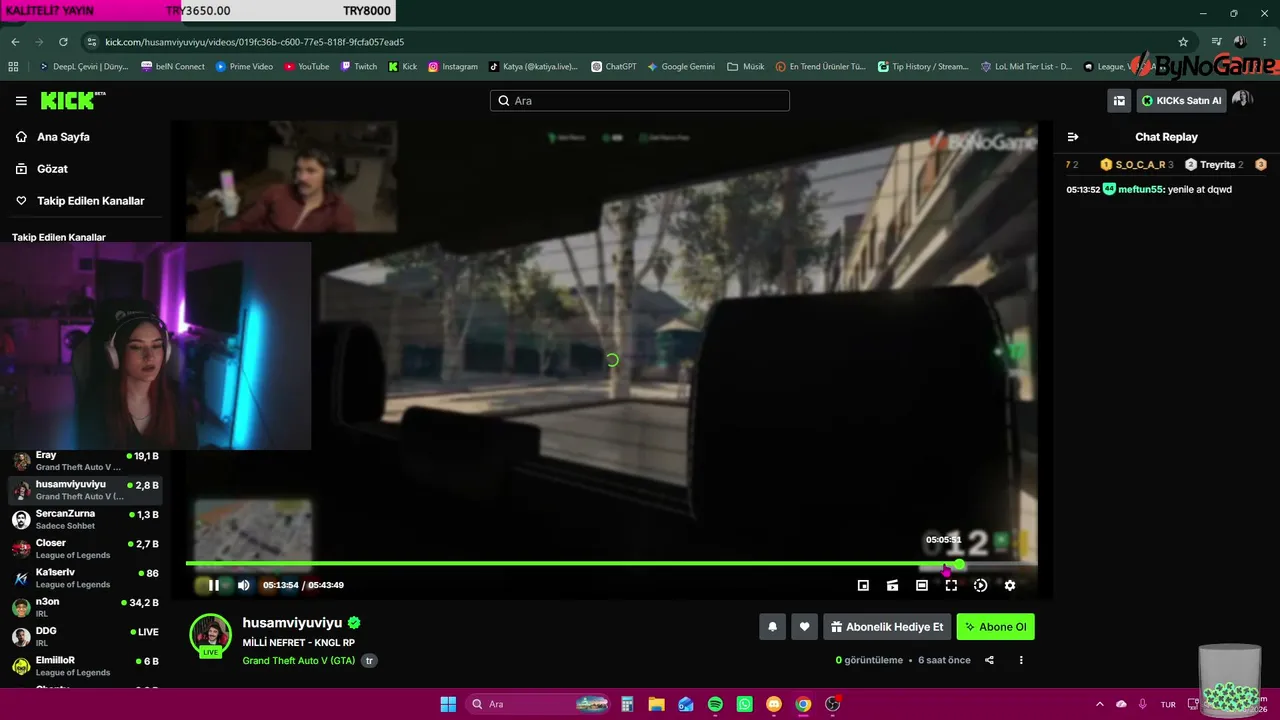Open the browser apps grid shortcut
Image resolution: width=1280 pixels, height=720 pixels.
13,67
